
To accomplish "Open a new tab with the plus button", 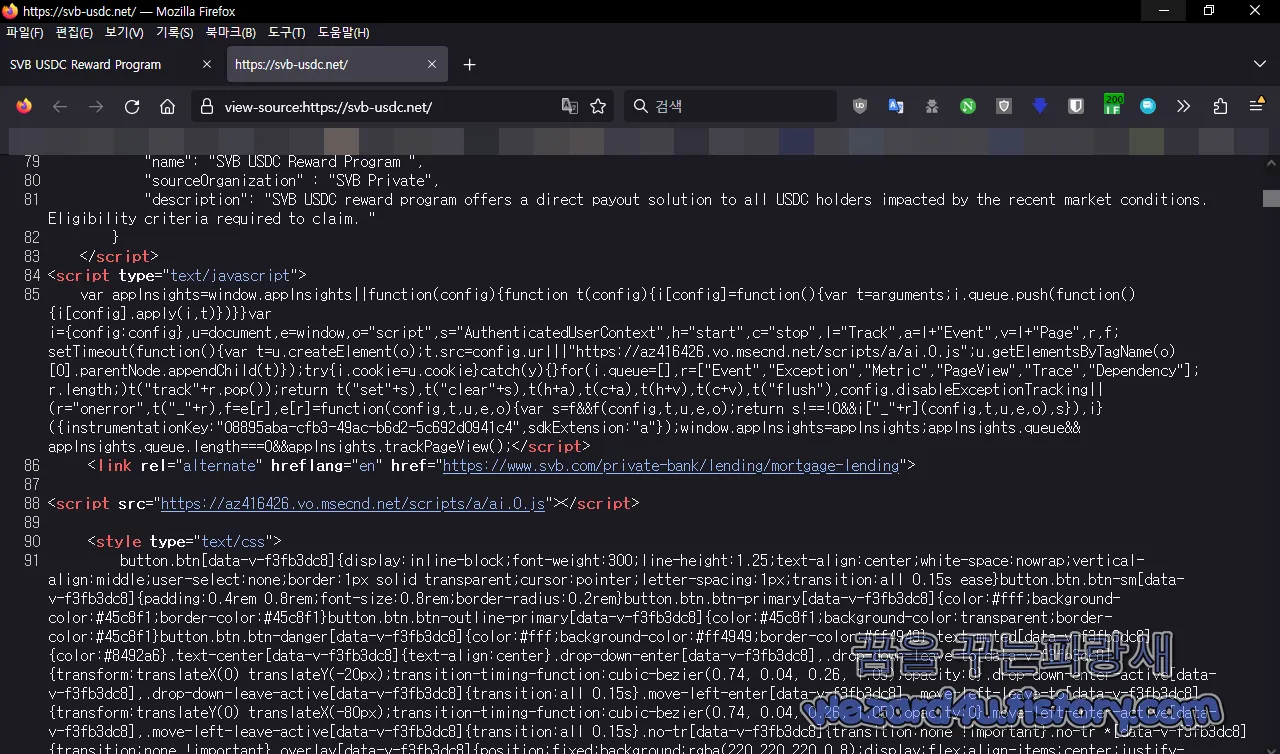I will [x=470, y=64].
